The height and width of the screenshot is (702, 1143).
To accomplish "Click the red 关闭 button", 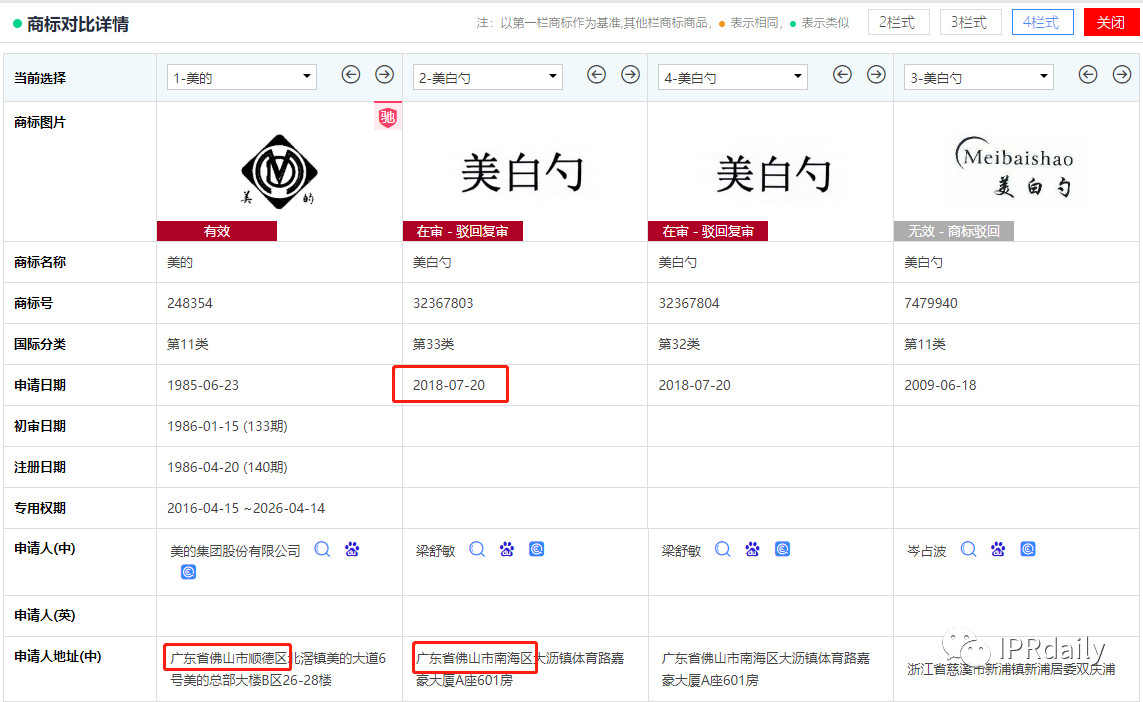I will [1111, 23].
